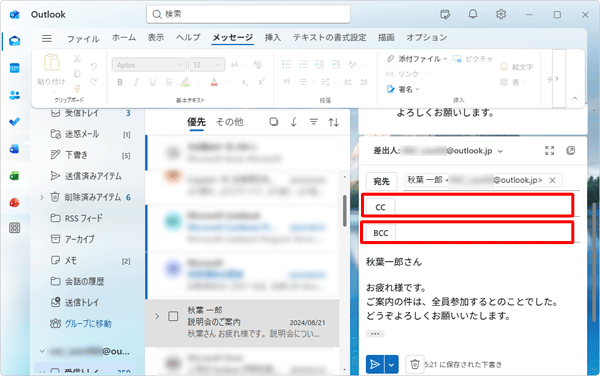Send the message with the blue button

(x=375, y=365)
